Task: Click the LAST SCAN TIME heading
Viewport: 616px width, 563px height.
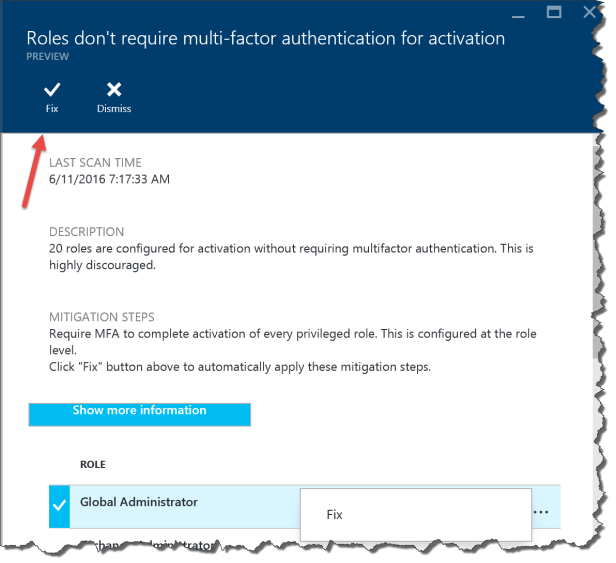Action: pos(95,162)
